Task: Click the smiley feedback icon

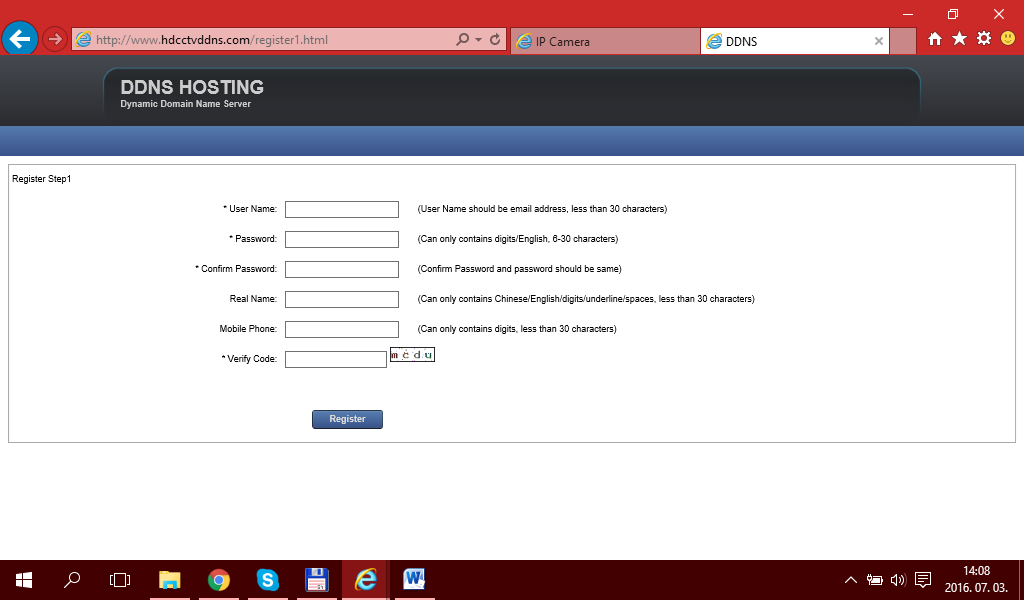Action: coord(1008,39)
